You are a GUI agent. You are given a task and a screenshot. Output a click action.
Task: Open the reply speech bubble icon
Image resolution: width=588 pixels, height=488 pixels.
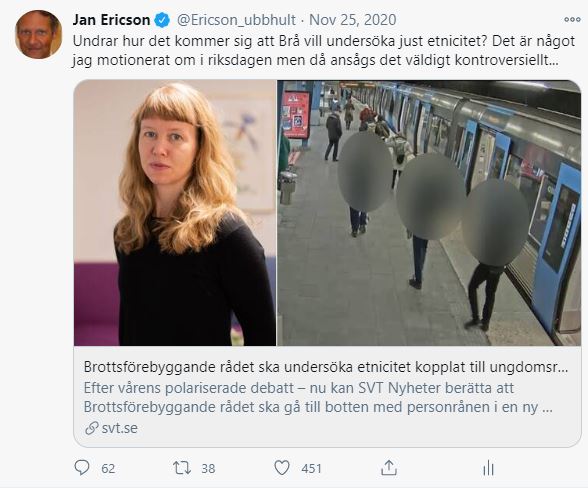82,468
